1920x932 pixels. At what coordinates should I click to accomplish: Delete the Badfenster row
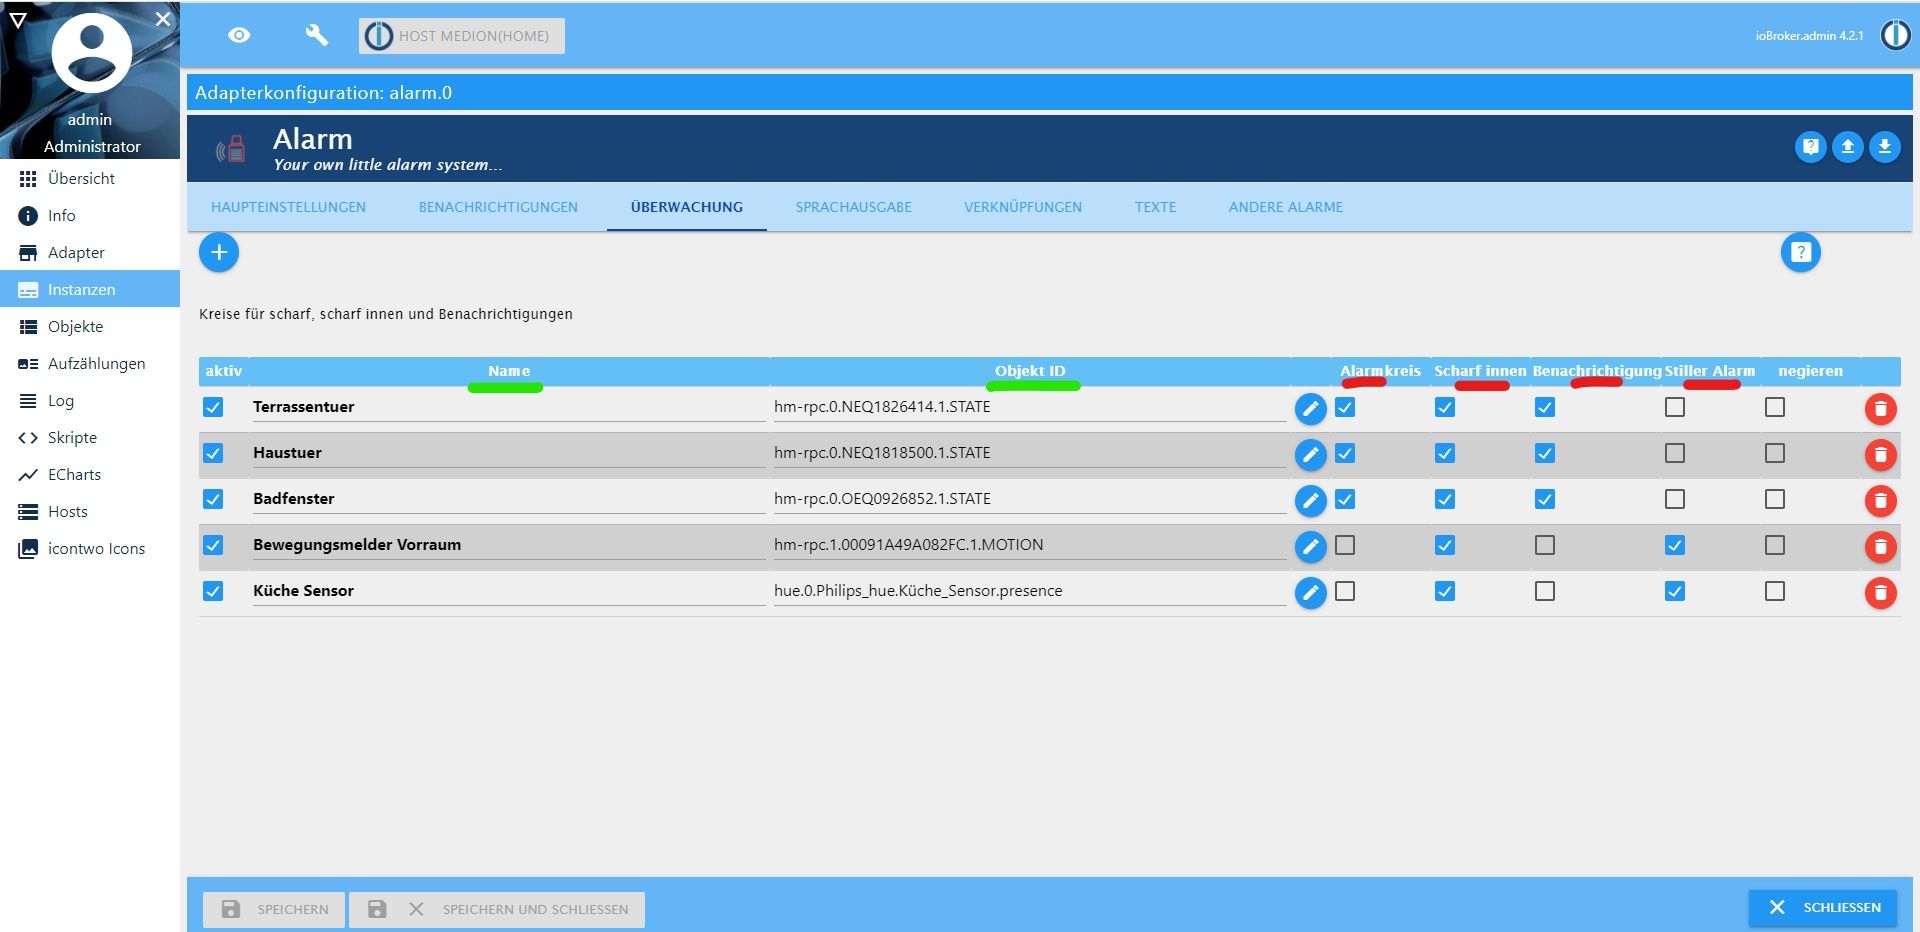(1880, 500)
